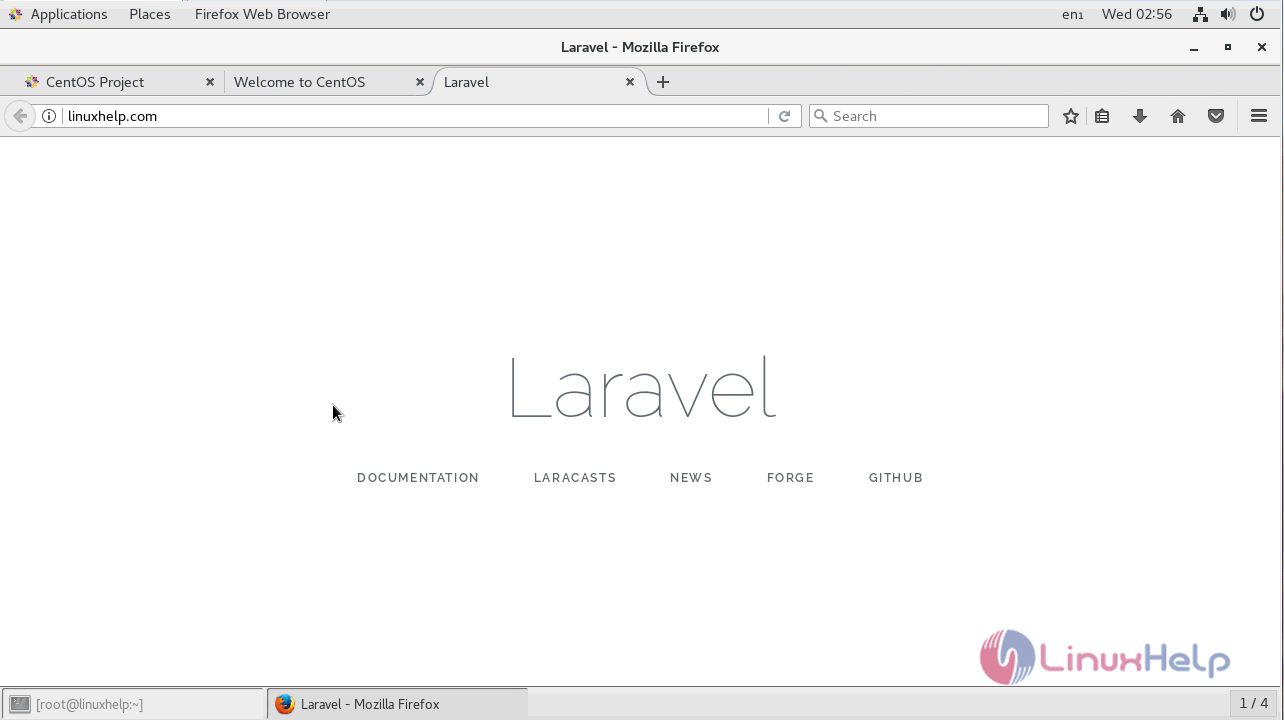Open the Firefox hamburger menu

(x=1259, y=116)
